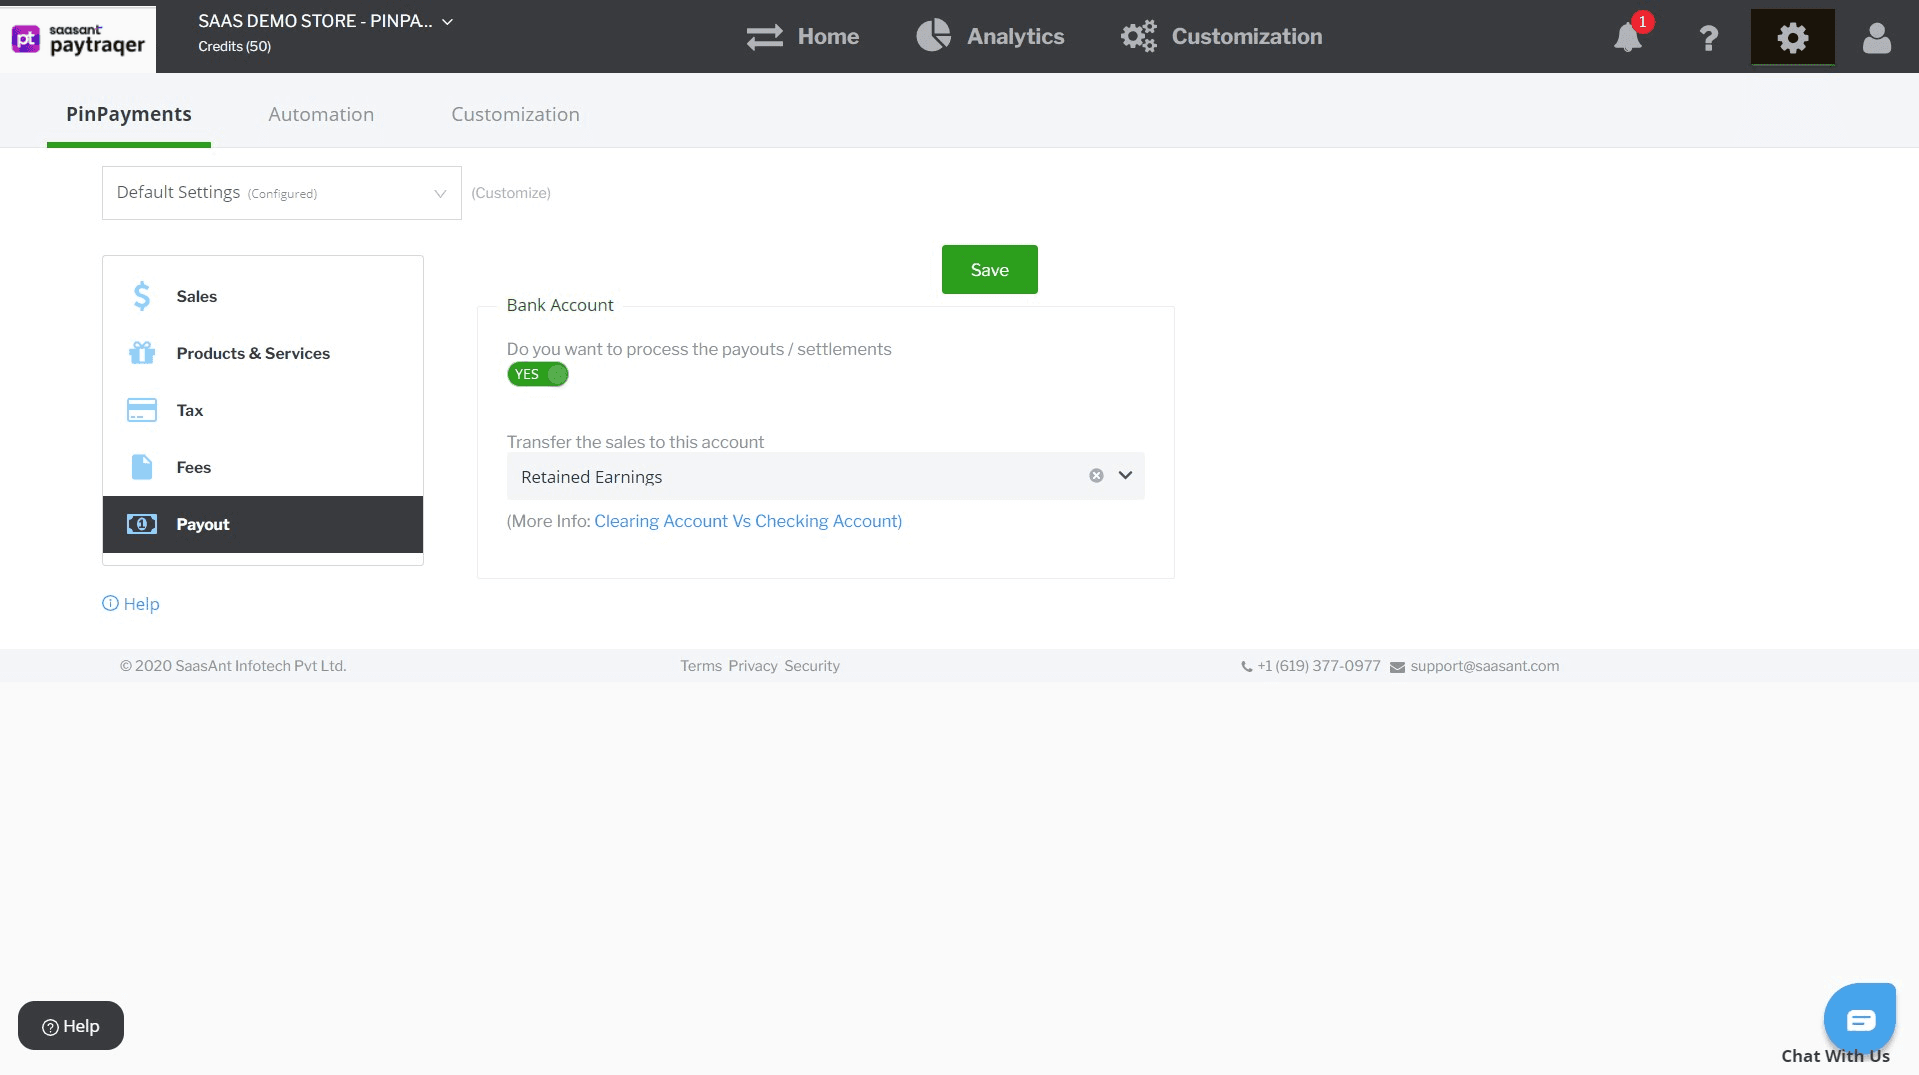Click the Products & Services gift icon
Screen dimensions: 1919x1075
[x=142, y=353]
